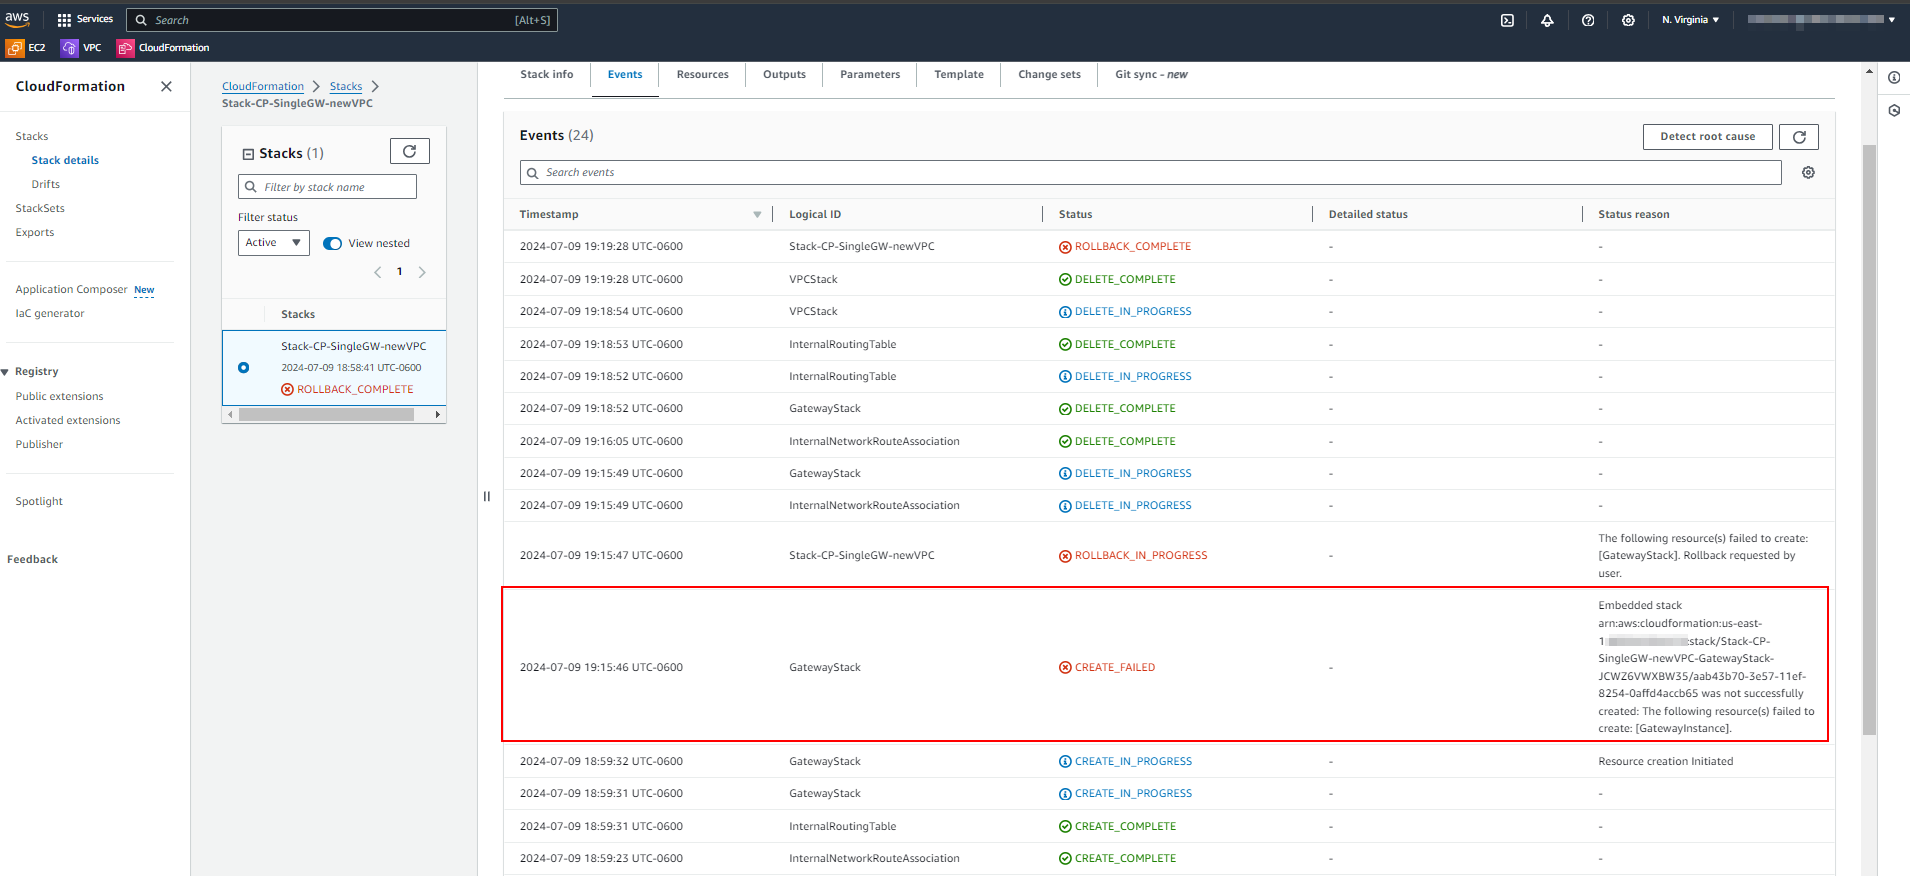
Task: Open the N. Virginia region selector
Action: 1690,20
